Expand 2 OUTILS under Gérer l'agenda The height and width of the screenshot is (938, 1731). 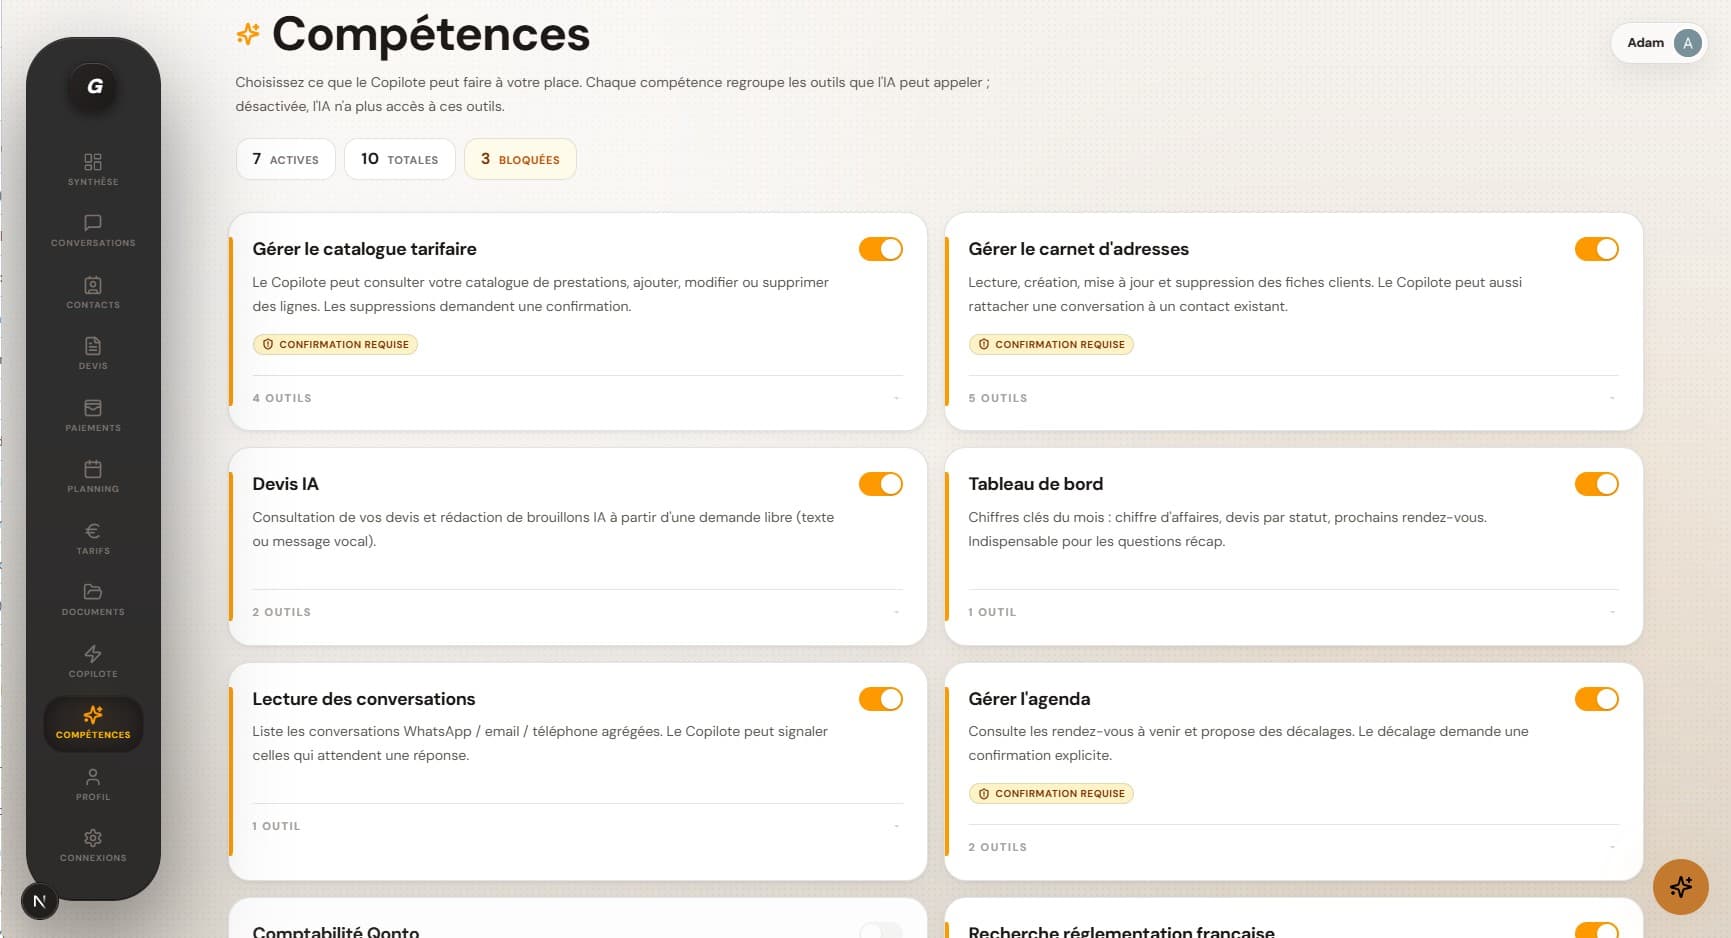point(1293,847)
